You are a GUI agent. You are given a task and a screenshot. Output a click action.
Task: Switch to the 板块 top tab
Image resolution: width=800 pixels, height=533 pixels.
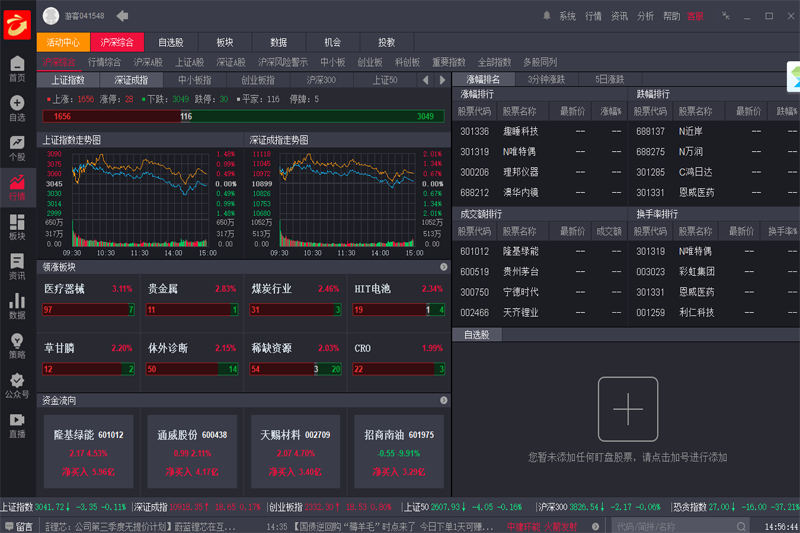224,42
